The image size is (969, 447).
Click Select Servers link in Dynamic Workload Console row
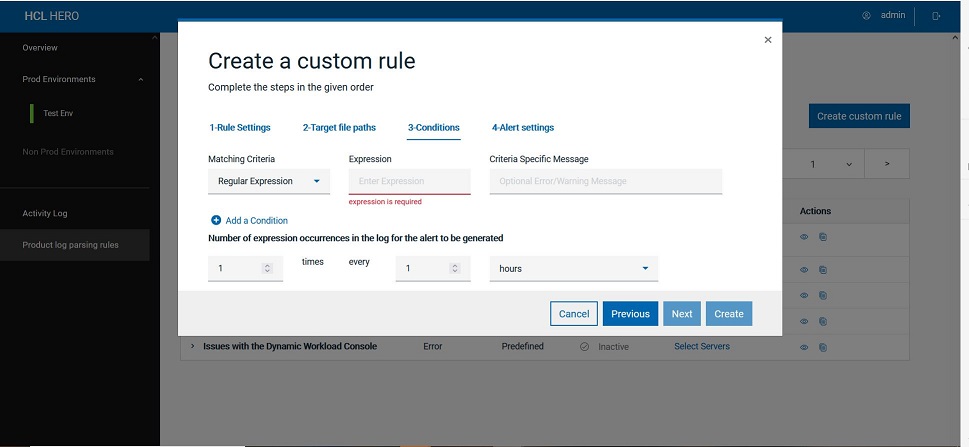point(702,346)
